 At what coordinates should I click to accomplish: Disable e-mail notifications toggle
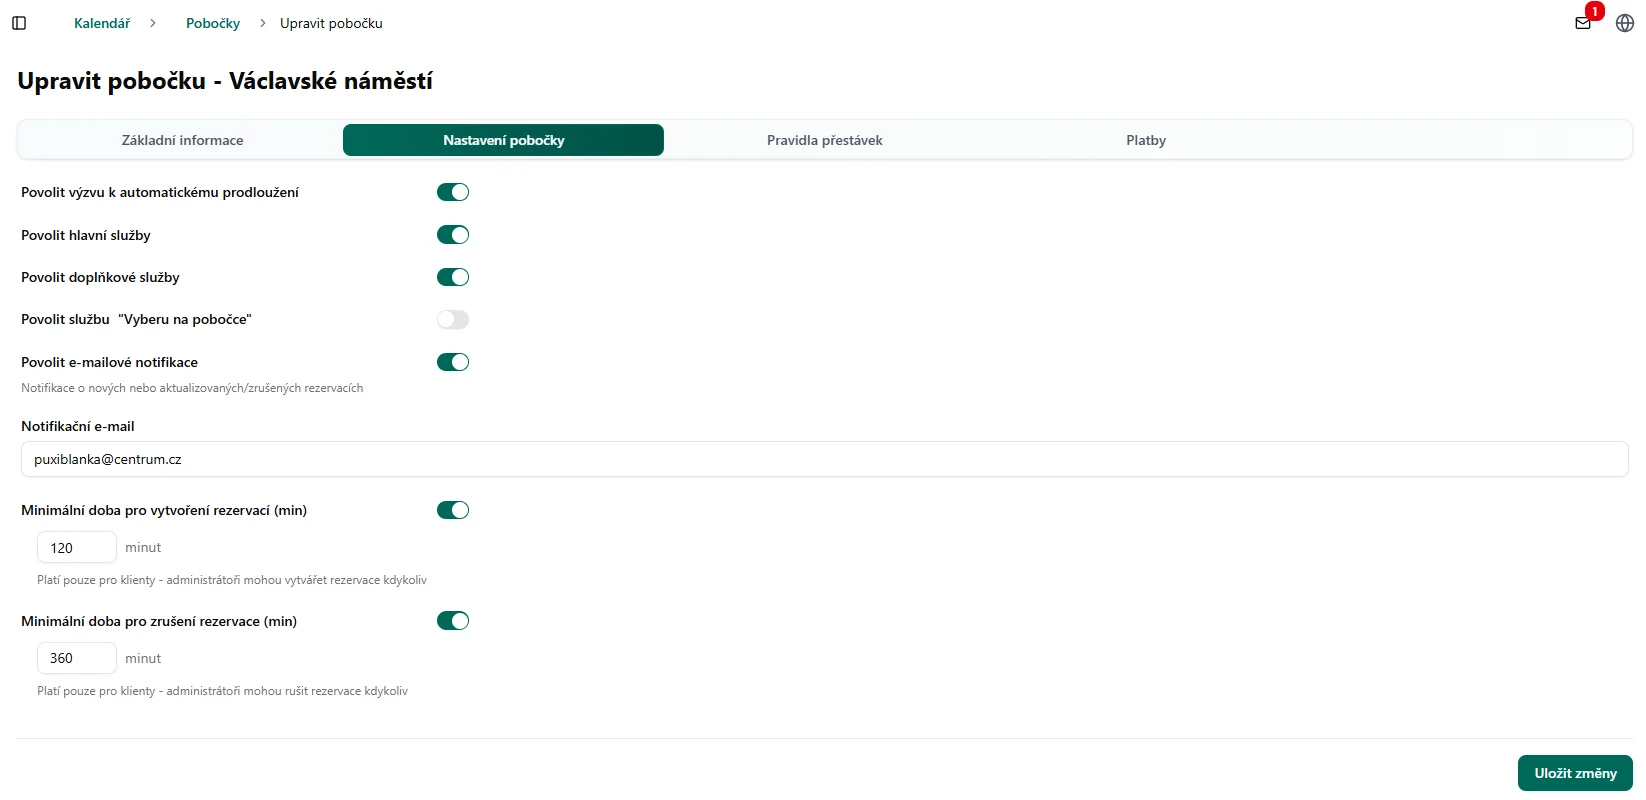click(453, 362)
